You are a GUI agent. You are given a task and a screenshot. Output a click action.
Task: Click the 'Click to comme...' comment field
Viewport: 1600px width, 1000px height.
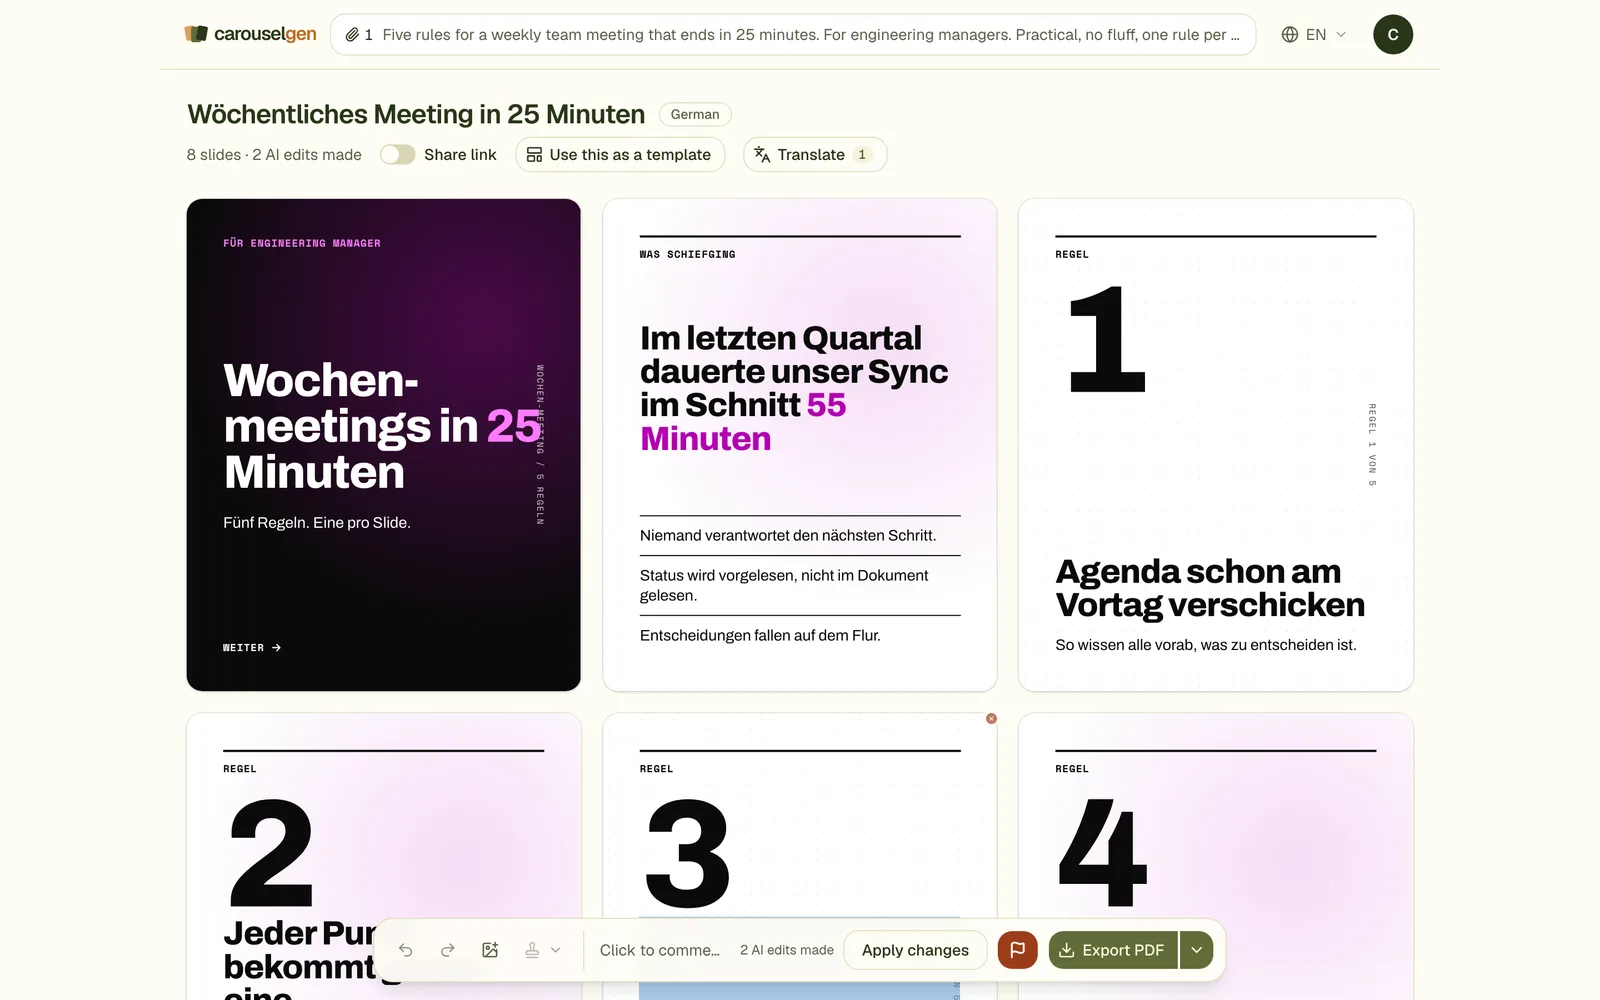[x=660, y=950]
